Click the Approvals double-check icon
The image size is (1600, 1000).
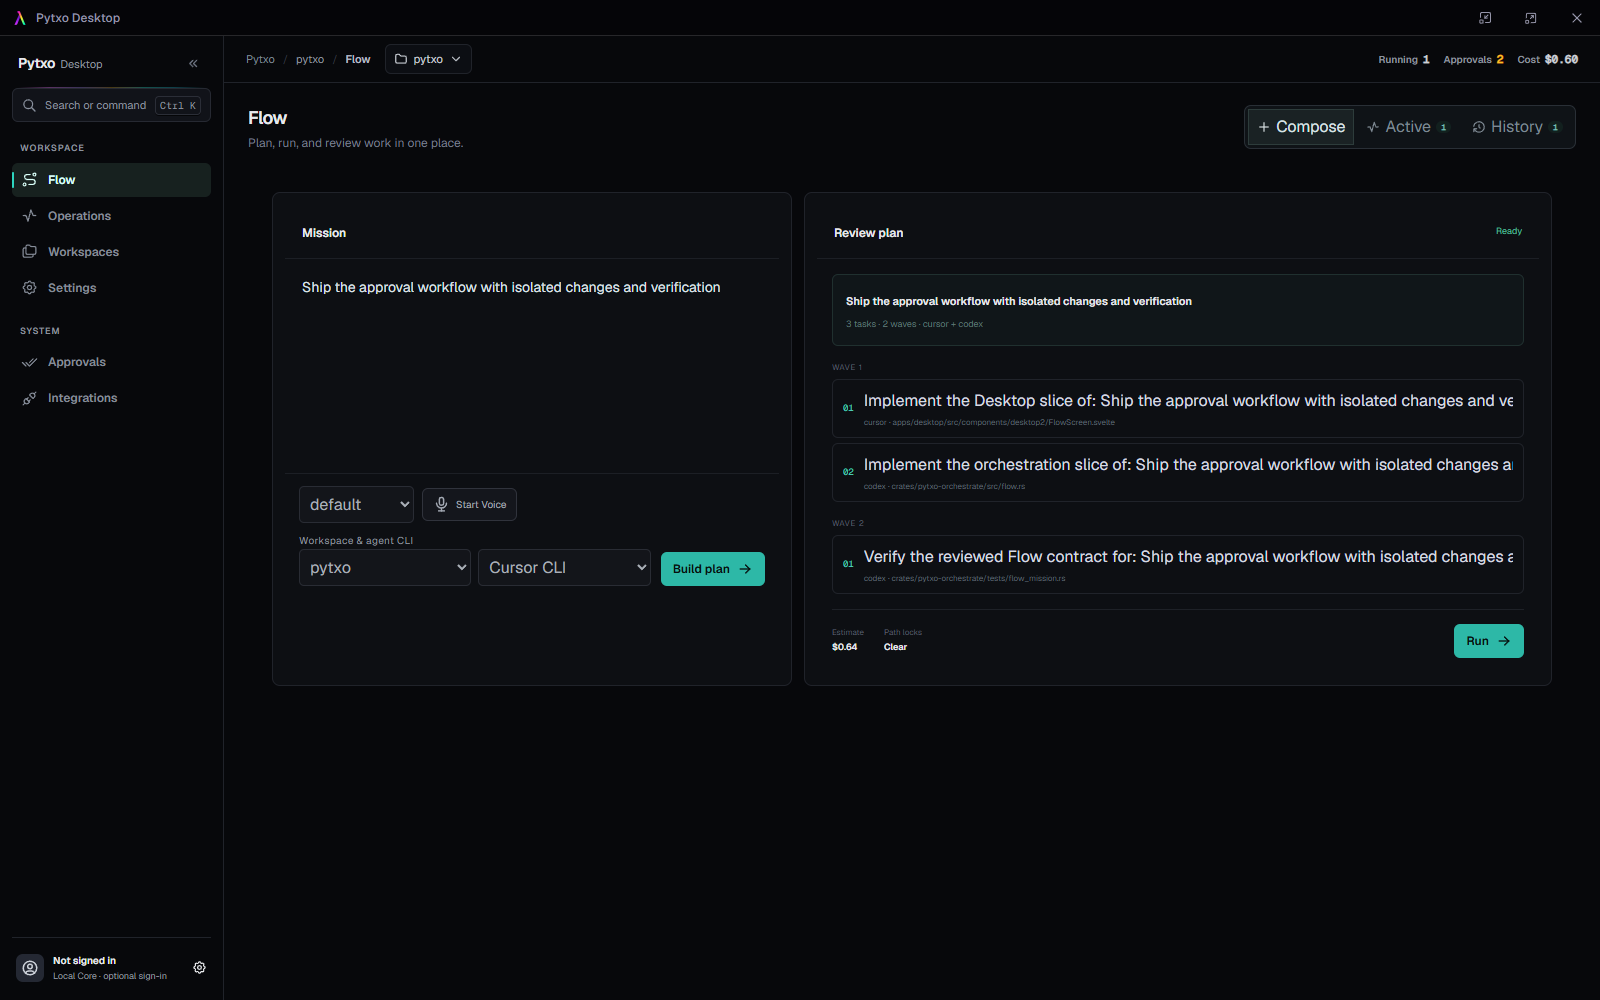coord(30,362)
